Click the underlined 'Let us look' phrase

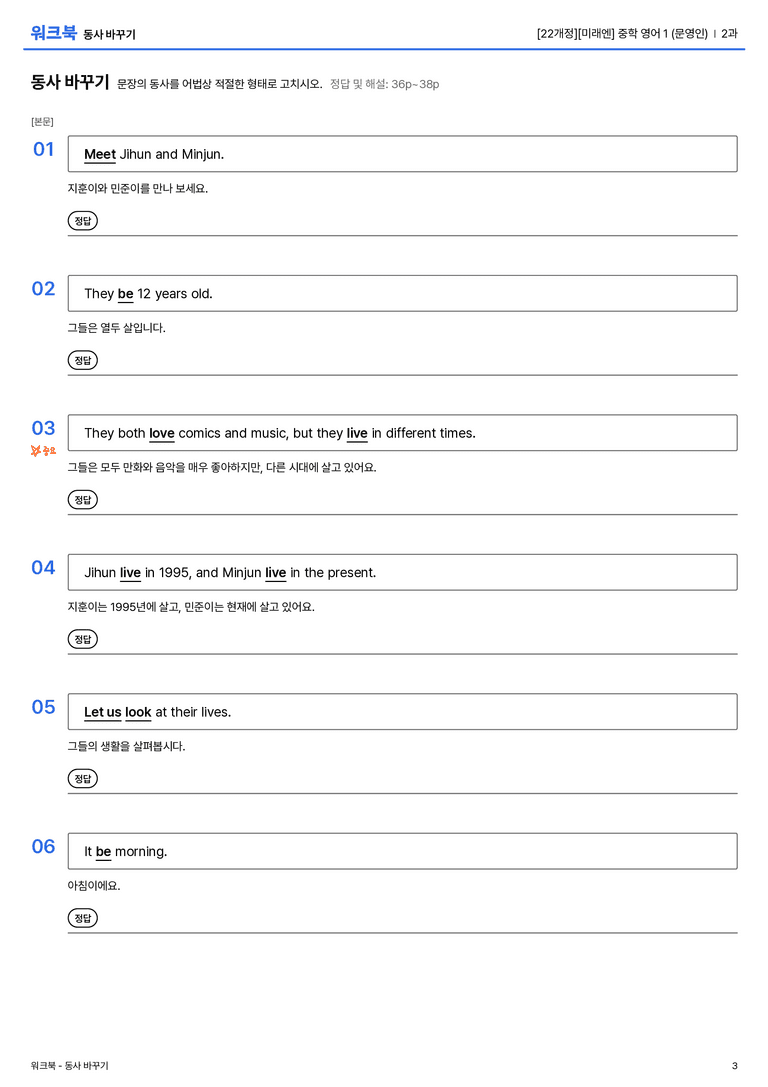[117, 712]
